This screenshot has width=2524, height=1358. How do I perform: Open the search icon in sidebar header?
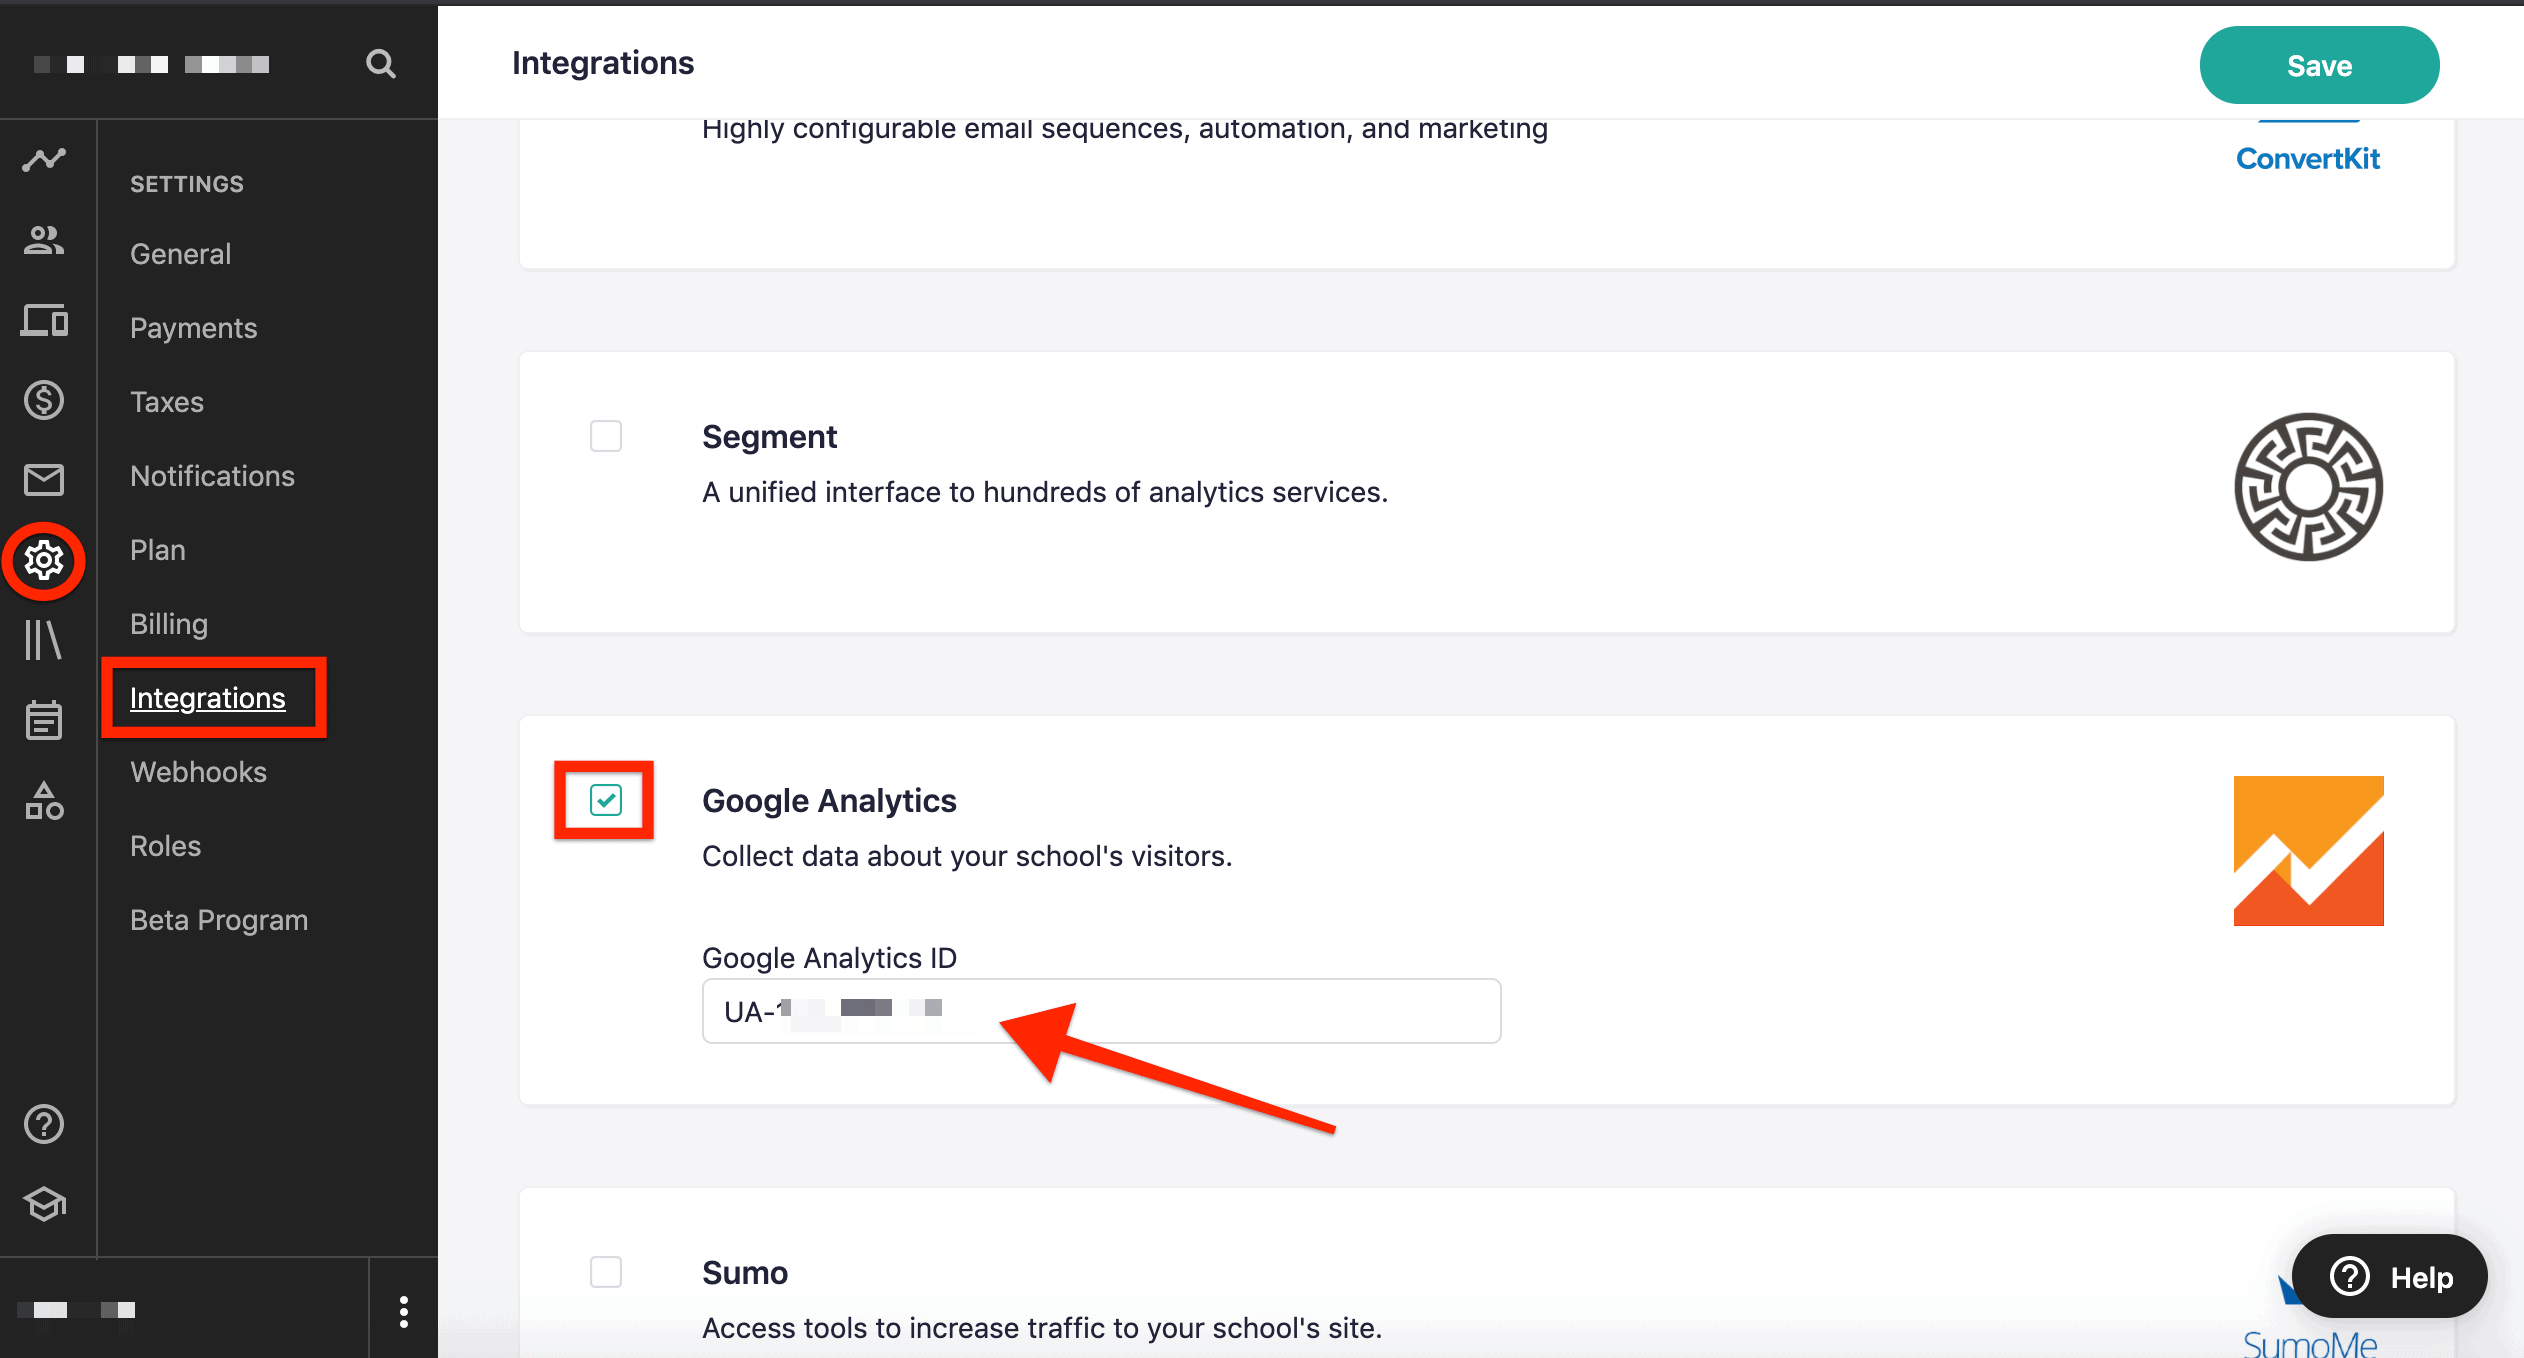coord(380,64)
